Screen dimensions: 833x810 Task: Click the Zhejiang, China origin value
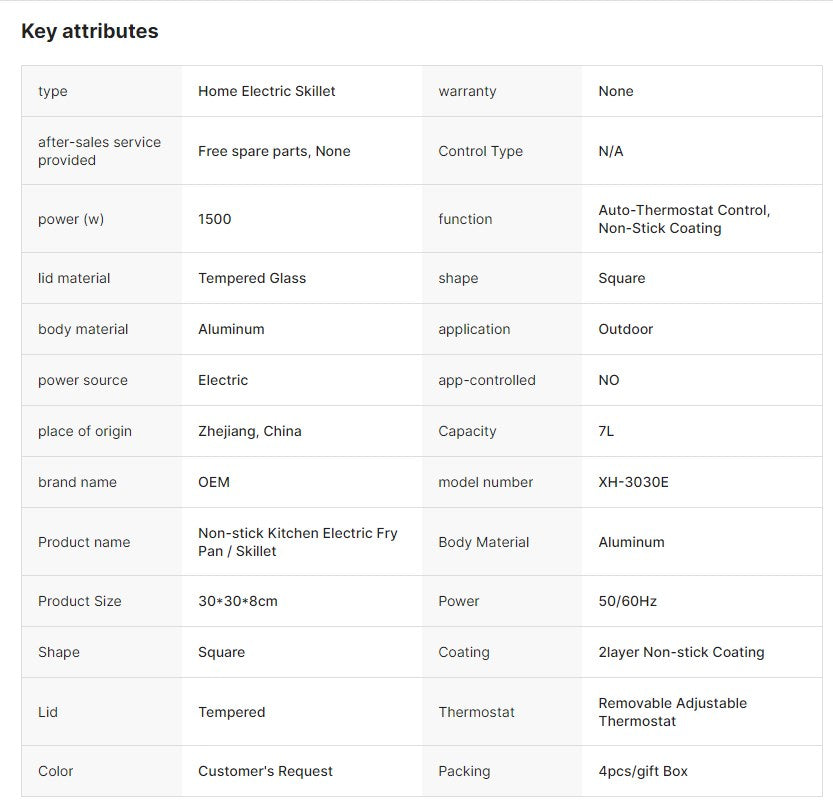250,431
